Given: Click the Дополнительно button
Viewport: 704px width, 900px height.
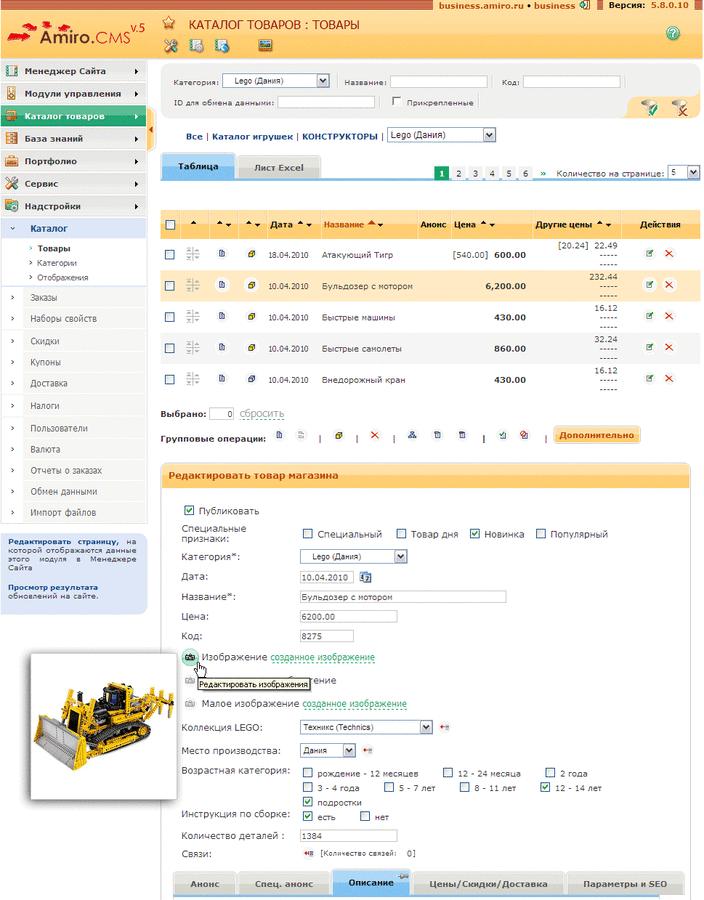Looking at the screenshot, I should tap(596, 436).
